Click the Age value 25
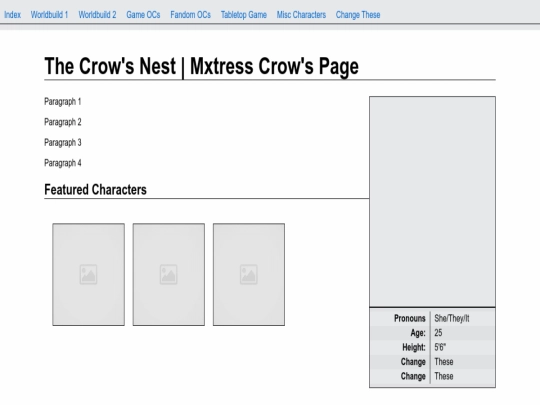 coord(438,333)
